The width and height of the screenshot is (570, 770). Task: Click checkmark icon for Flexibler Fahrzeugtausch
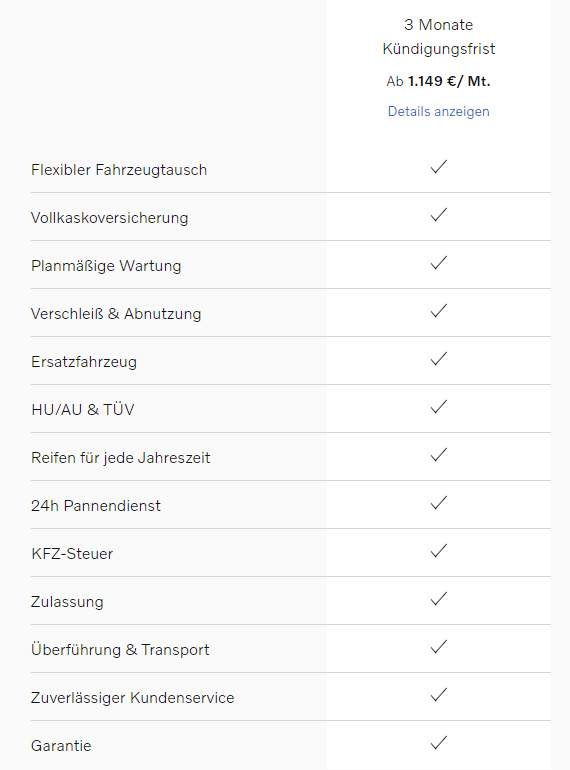439,166
